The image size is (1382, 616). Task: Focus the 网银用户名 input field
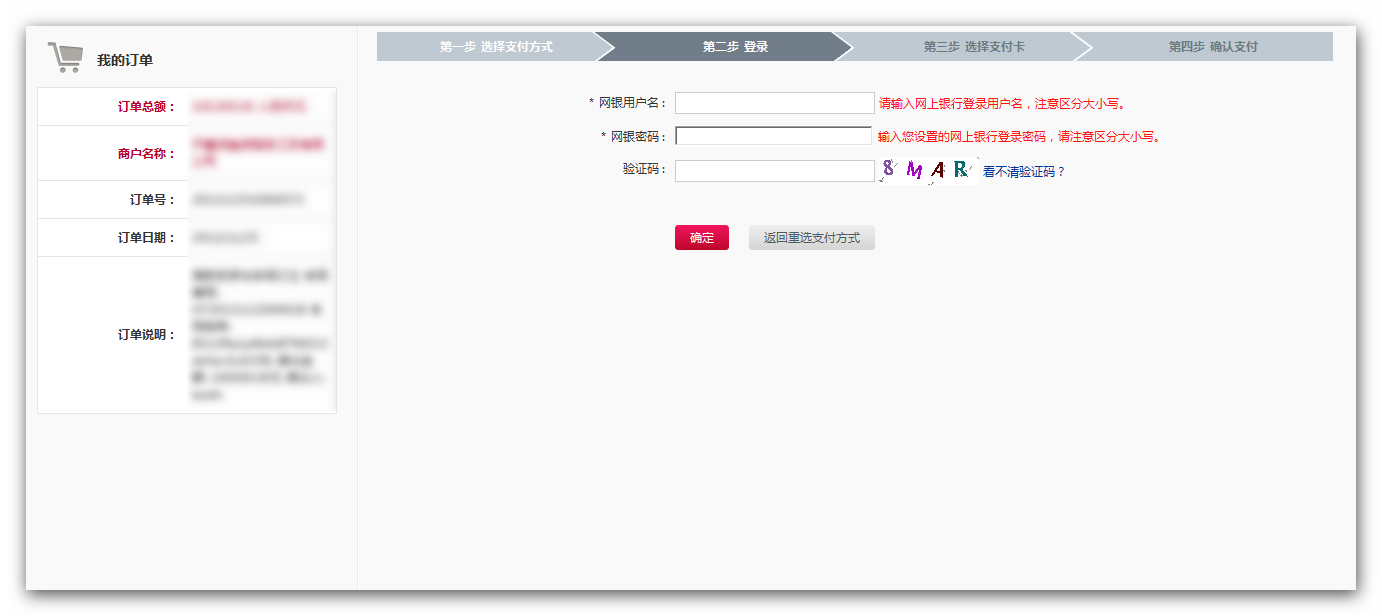774,103
